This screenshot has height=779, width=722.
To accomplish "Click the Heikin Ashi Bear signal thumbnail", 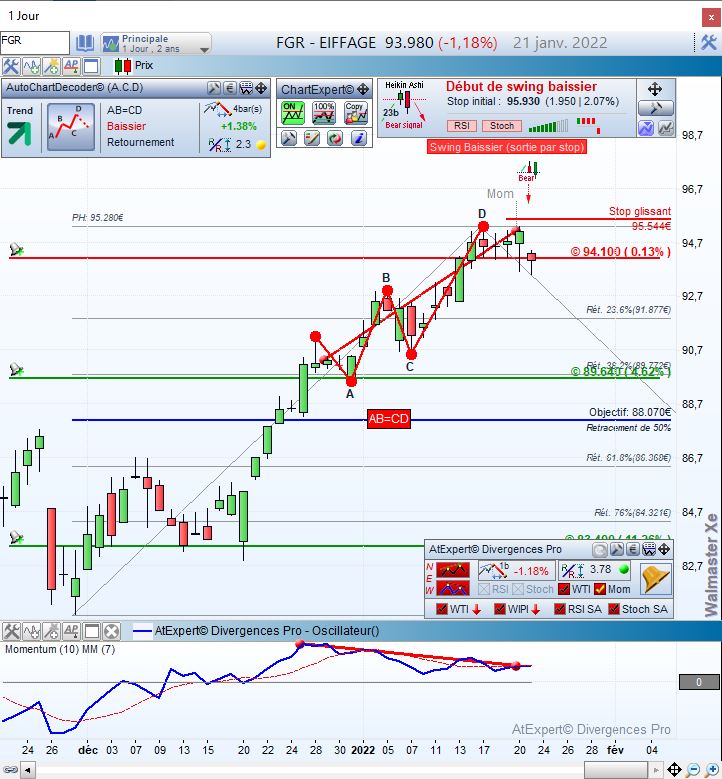I will (x=404, y=105).
